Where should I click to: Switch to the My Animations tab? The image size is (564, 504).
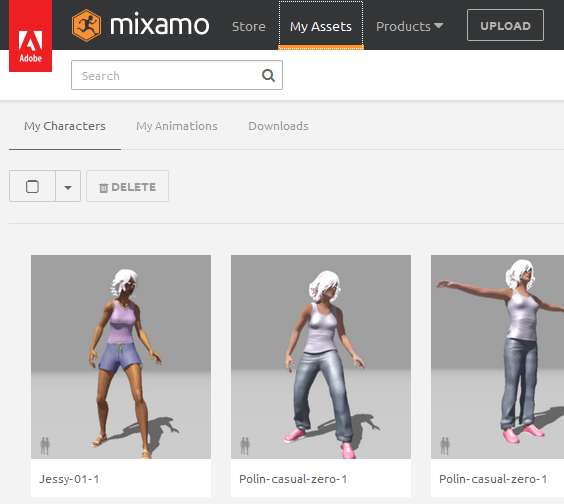[177, 126]
